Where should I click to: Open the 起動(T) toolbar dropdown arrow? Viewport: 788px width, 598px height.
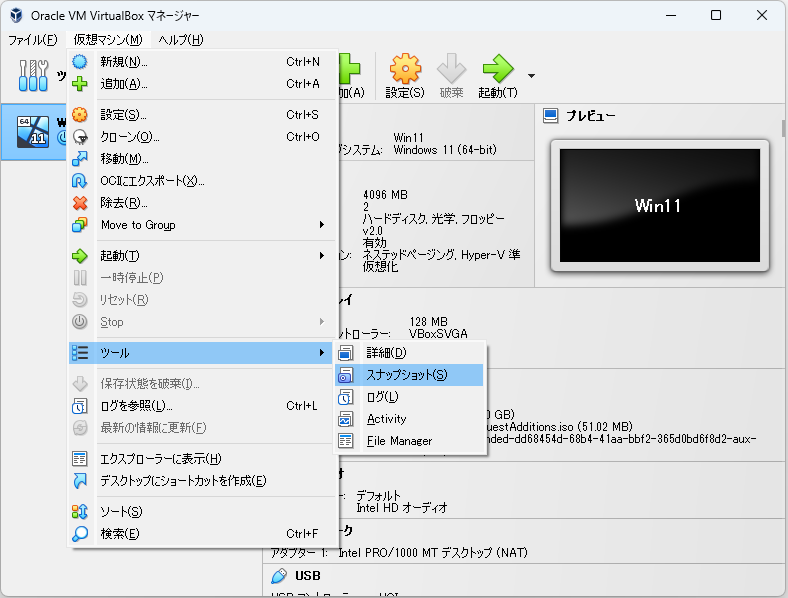531,76
